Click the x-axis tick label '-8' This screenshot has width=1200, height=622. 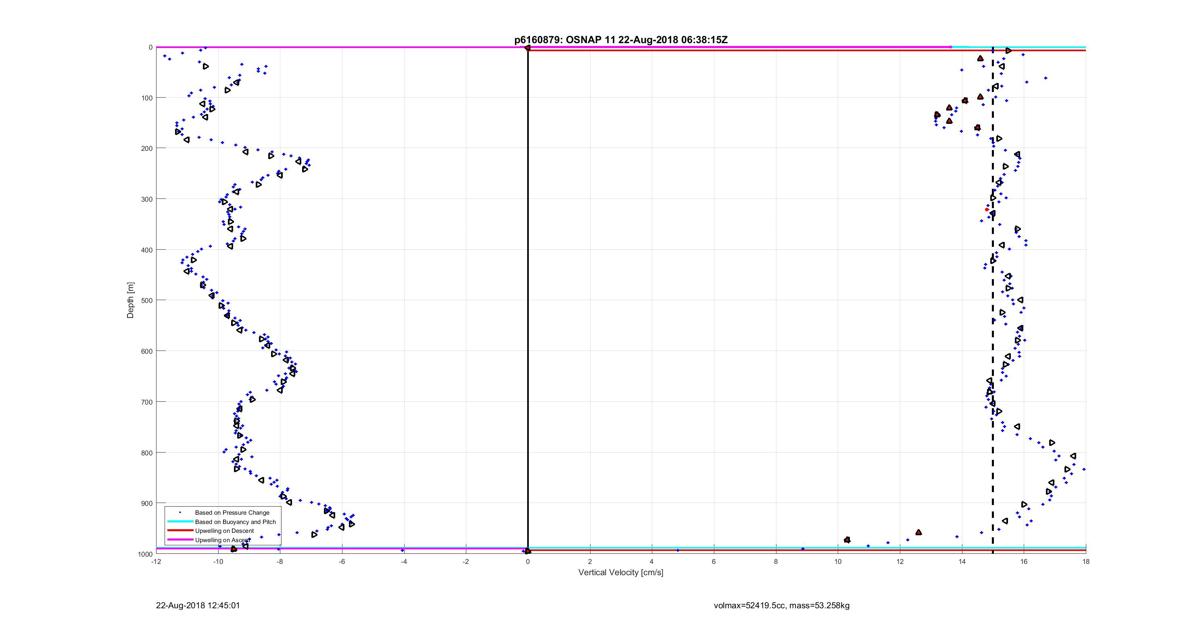(x=280, y=561)
